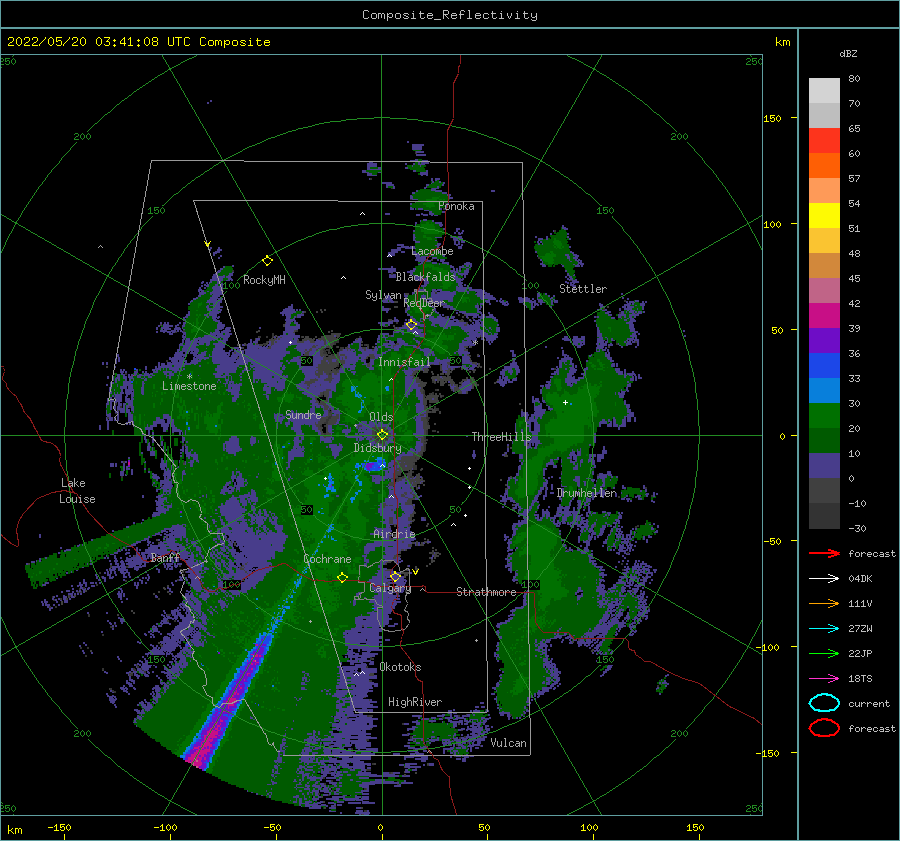Viewport: 900px width, 841px height.
Task: Click the Sundre label
Action: coord(303,414)
